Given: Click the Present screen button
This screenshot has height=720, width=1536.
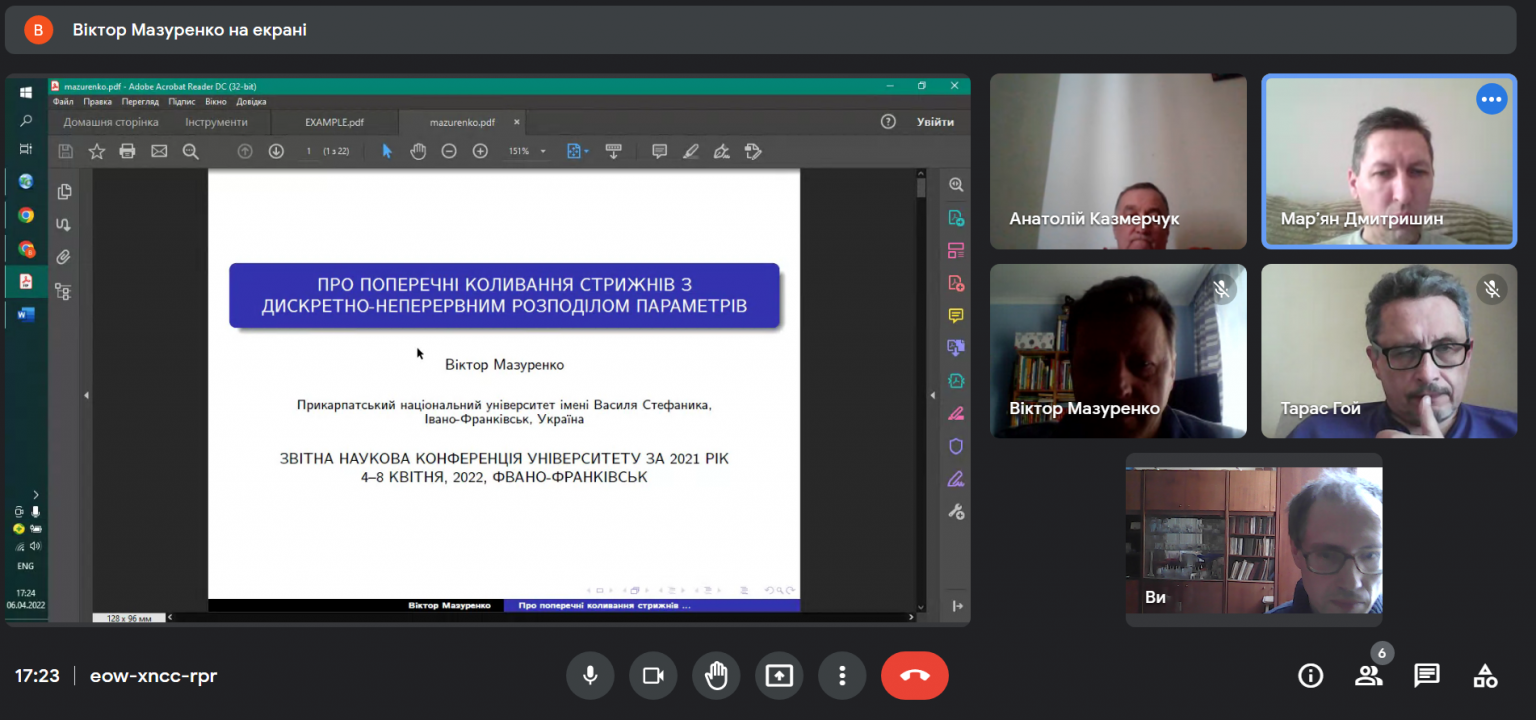Looking at the screenshot, I should coord(779,676).
